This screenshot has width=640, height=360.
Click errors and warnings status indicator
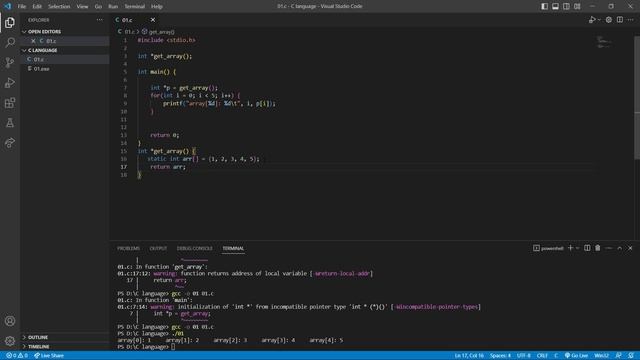[17, 356]
